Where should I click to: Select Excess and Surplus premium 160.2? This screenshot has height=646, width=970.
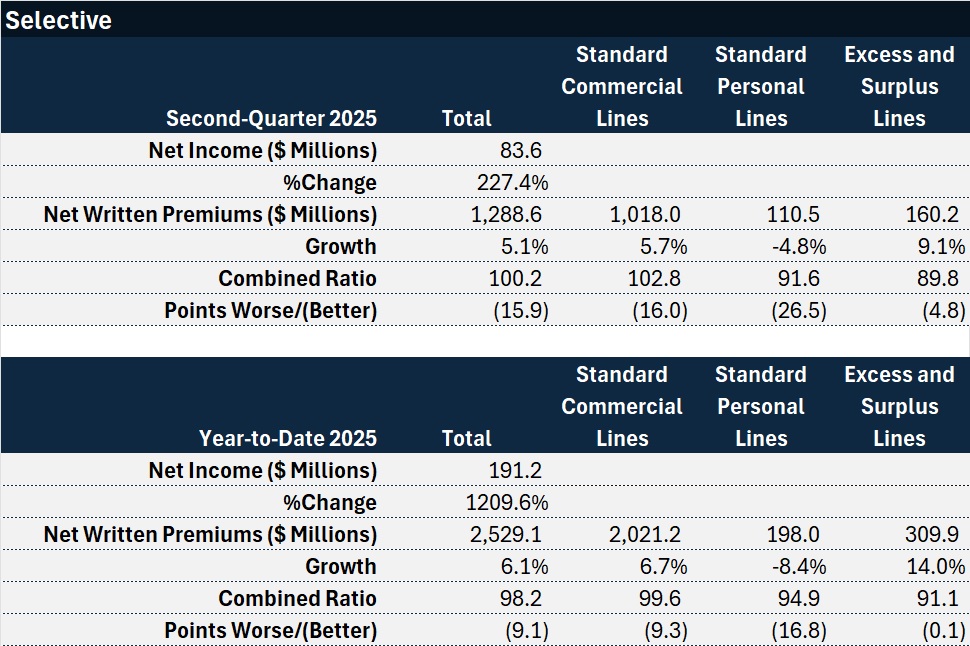(x=931, y=214)
